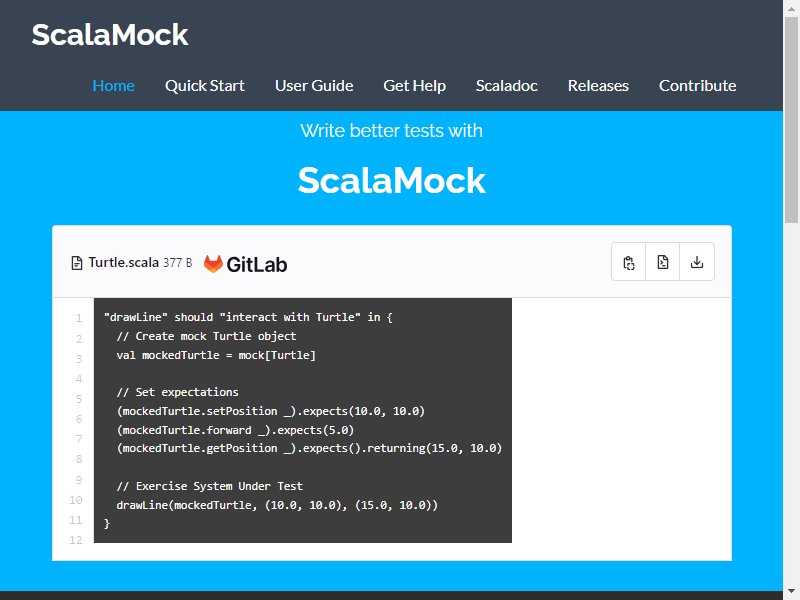
Task: Open the Scaladoc link
Action: [507, 86]
